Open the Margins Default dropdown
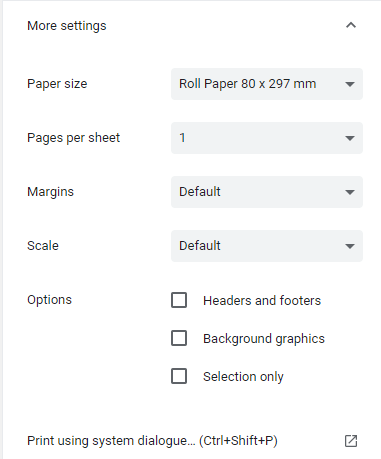381x459 pixels. point(267,192)
